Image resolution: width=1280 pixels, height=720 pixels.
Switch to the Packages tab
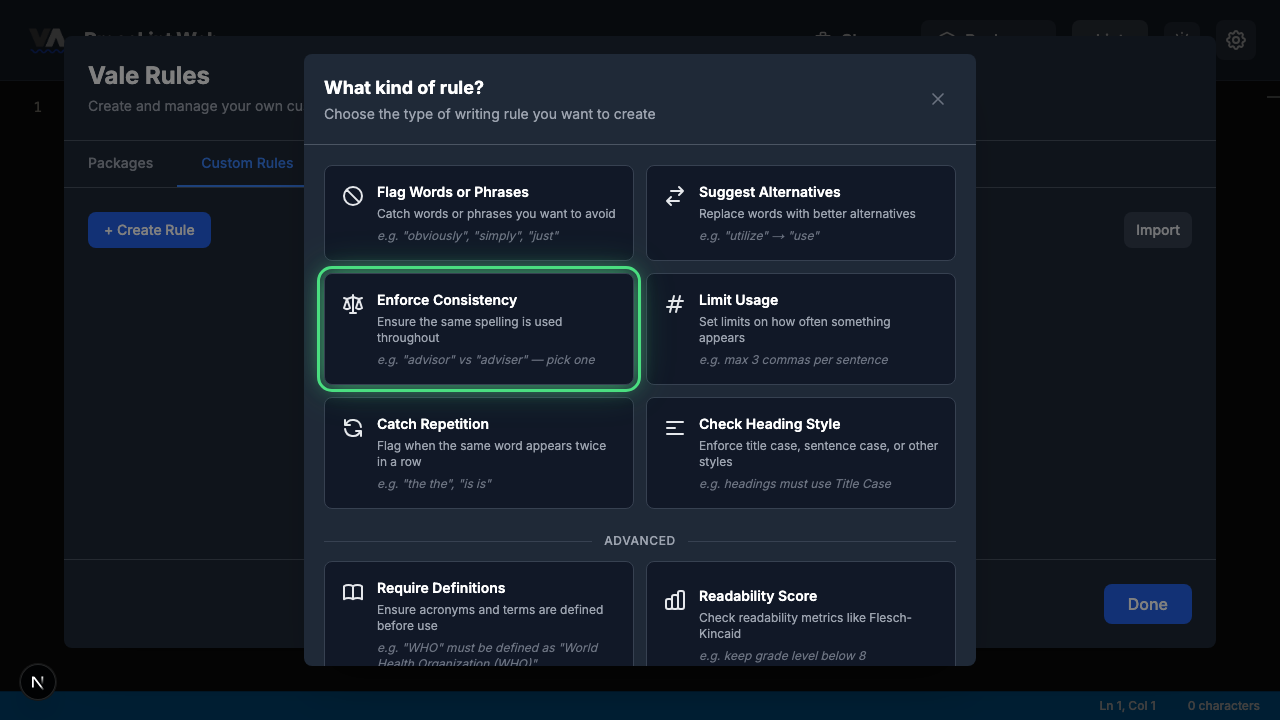point(120,163)
